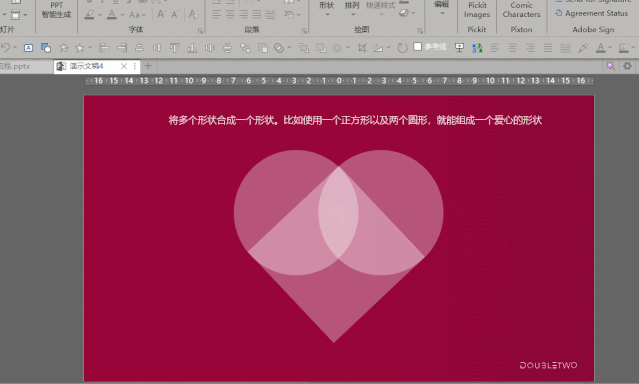Open the 绘图 drawing dialog launcher
Image resolution: width=639 pixels, height=384 pixels.
point(420,31)
